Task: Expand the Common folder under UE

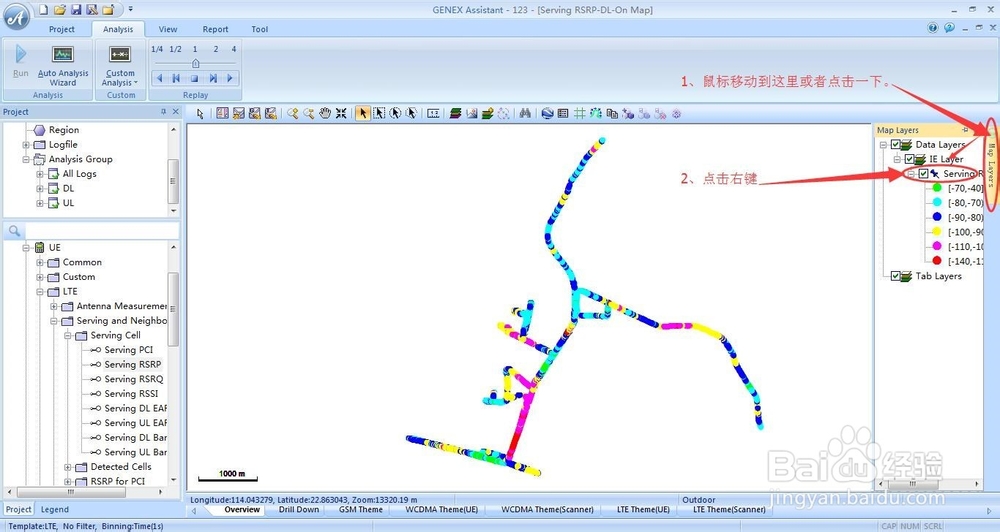Action: pyautogui.click(x=40, y=262)
